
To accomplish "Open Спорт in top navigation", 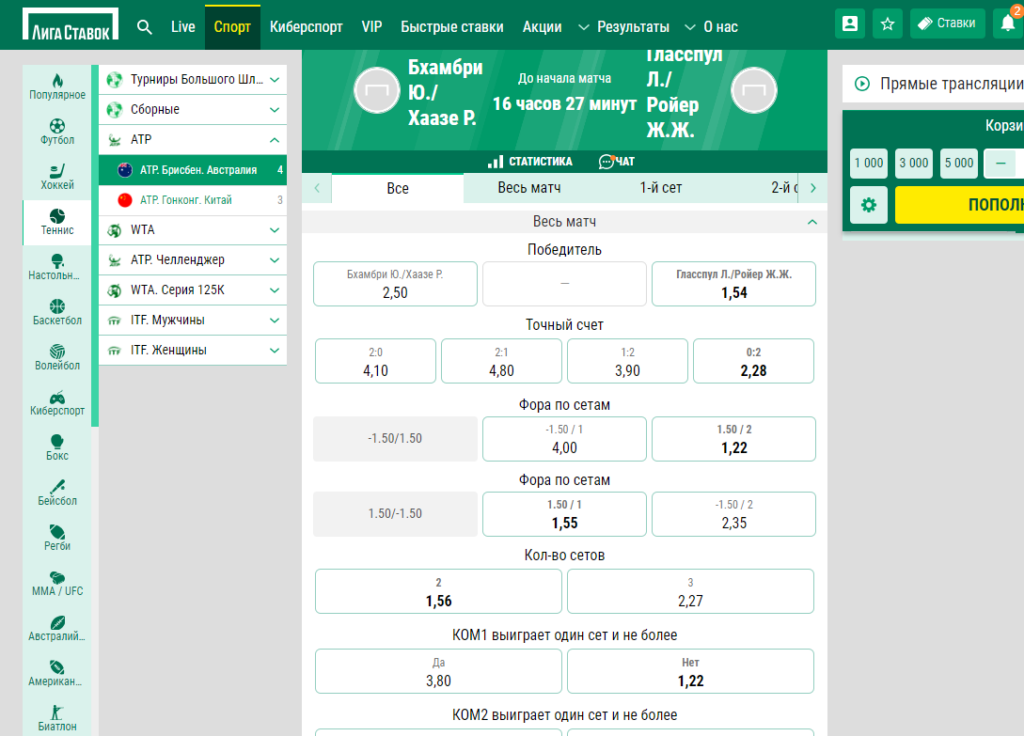I will (232, 27).
